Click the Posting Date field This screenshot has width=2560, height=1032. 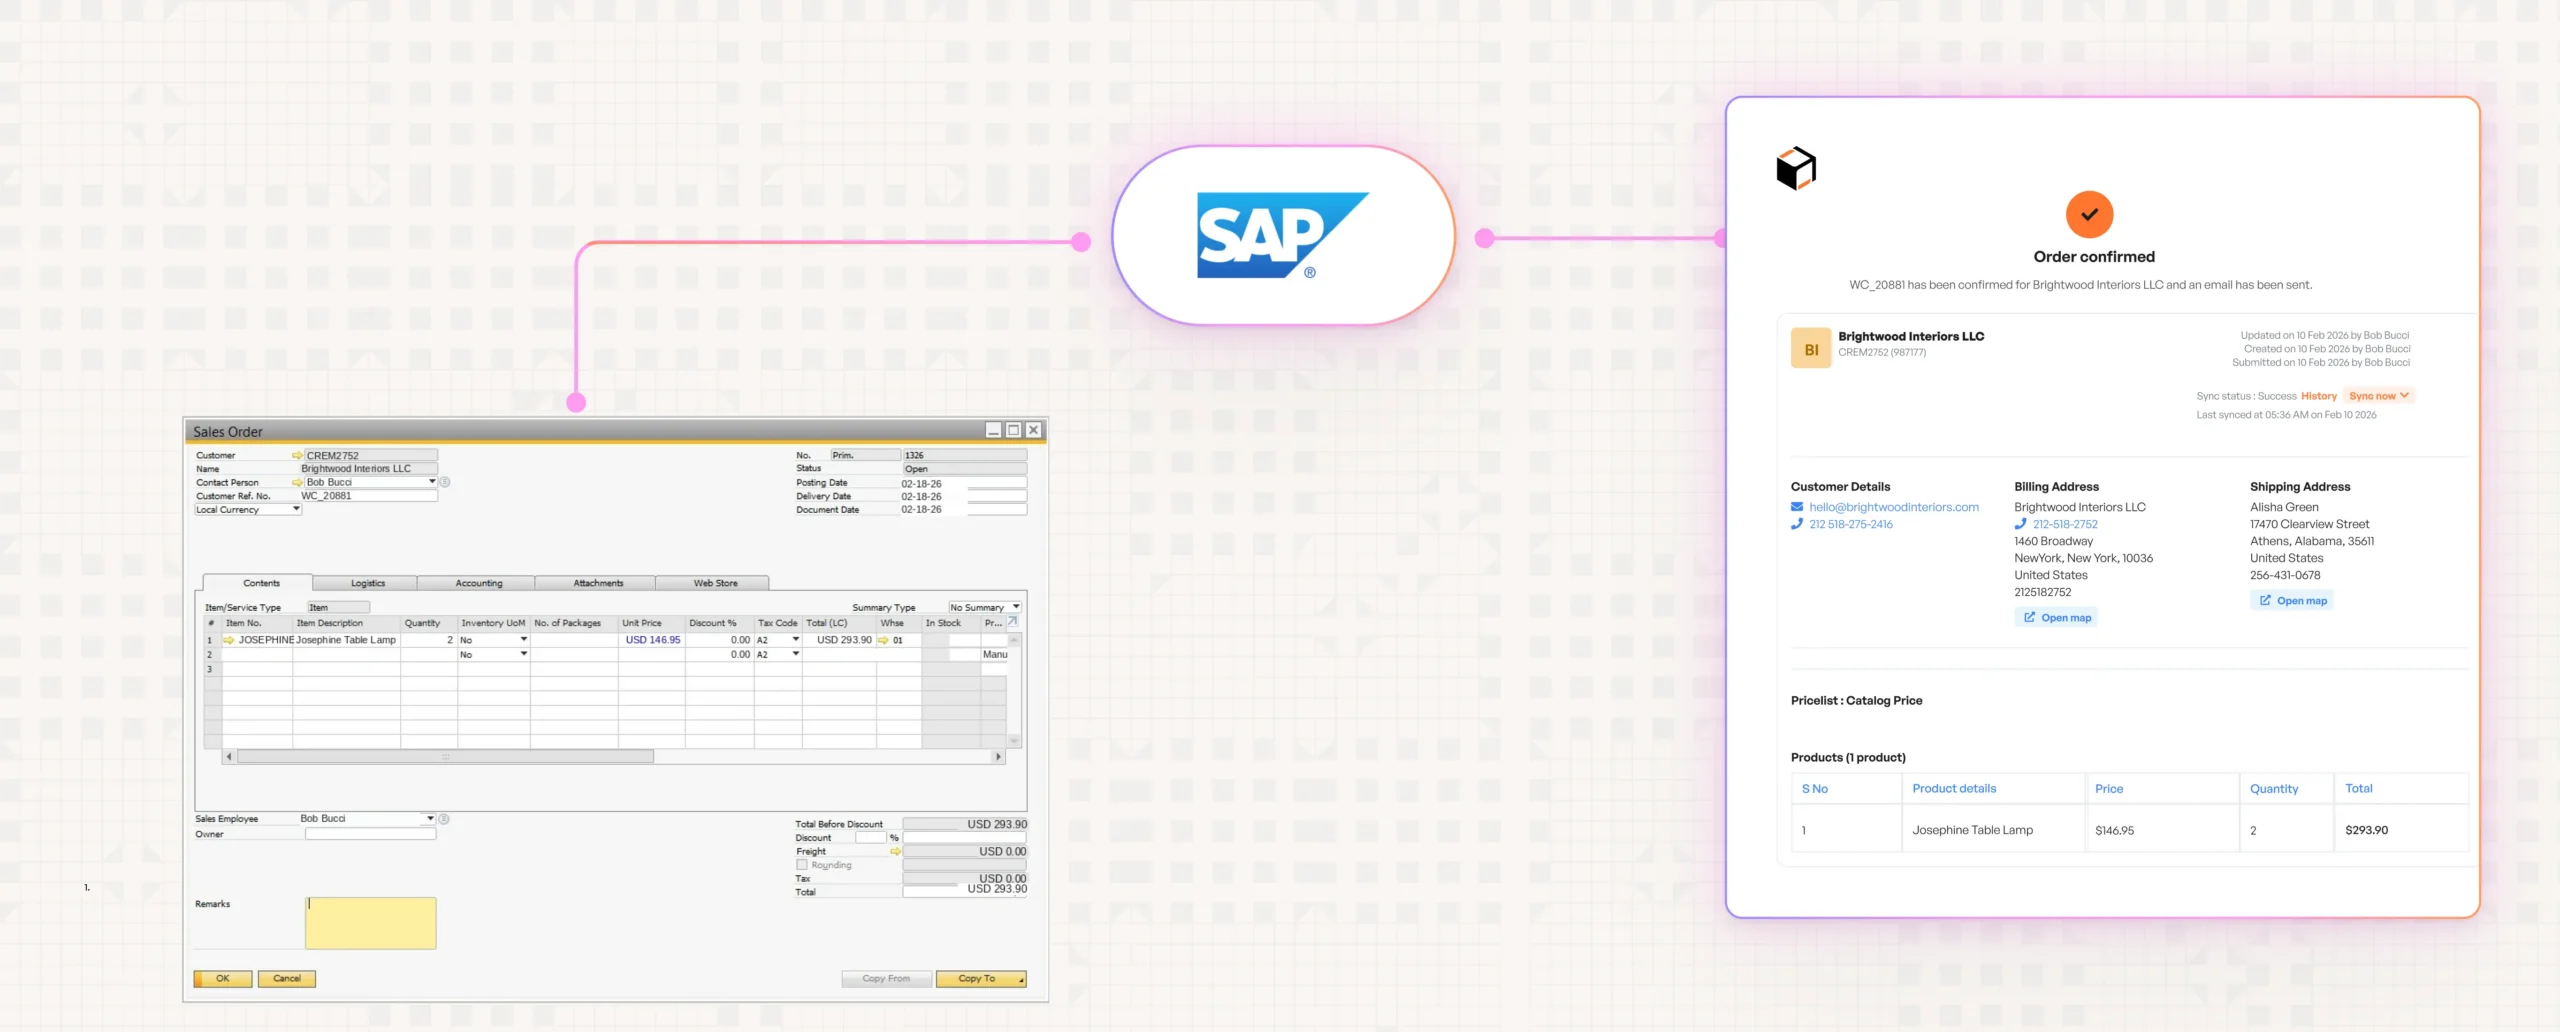pos(963,483)
